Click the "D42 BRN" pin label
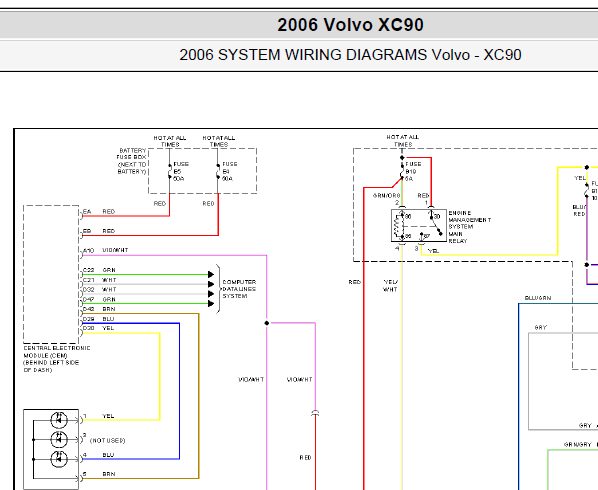Screen dimensions: 598x490 click(99, 309)
